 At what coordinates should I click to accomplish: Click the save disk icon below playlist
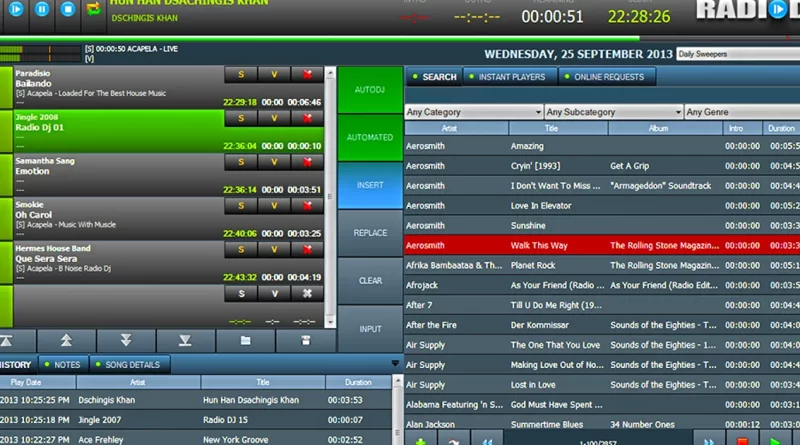pyautogui.click(x=306, y=340)
